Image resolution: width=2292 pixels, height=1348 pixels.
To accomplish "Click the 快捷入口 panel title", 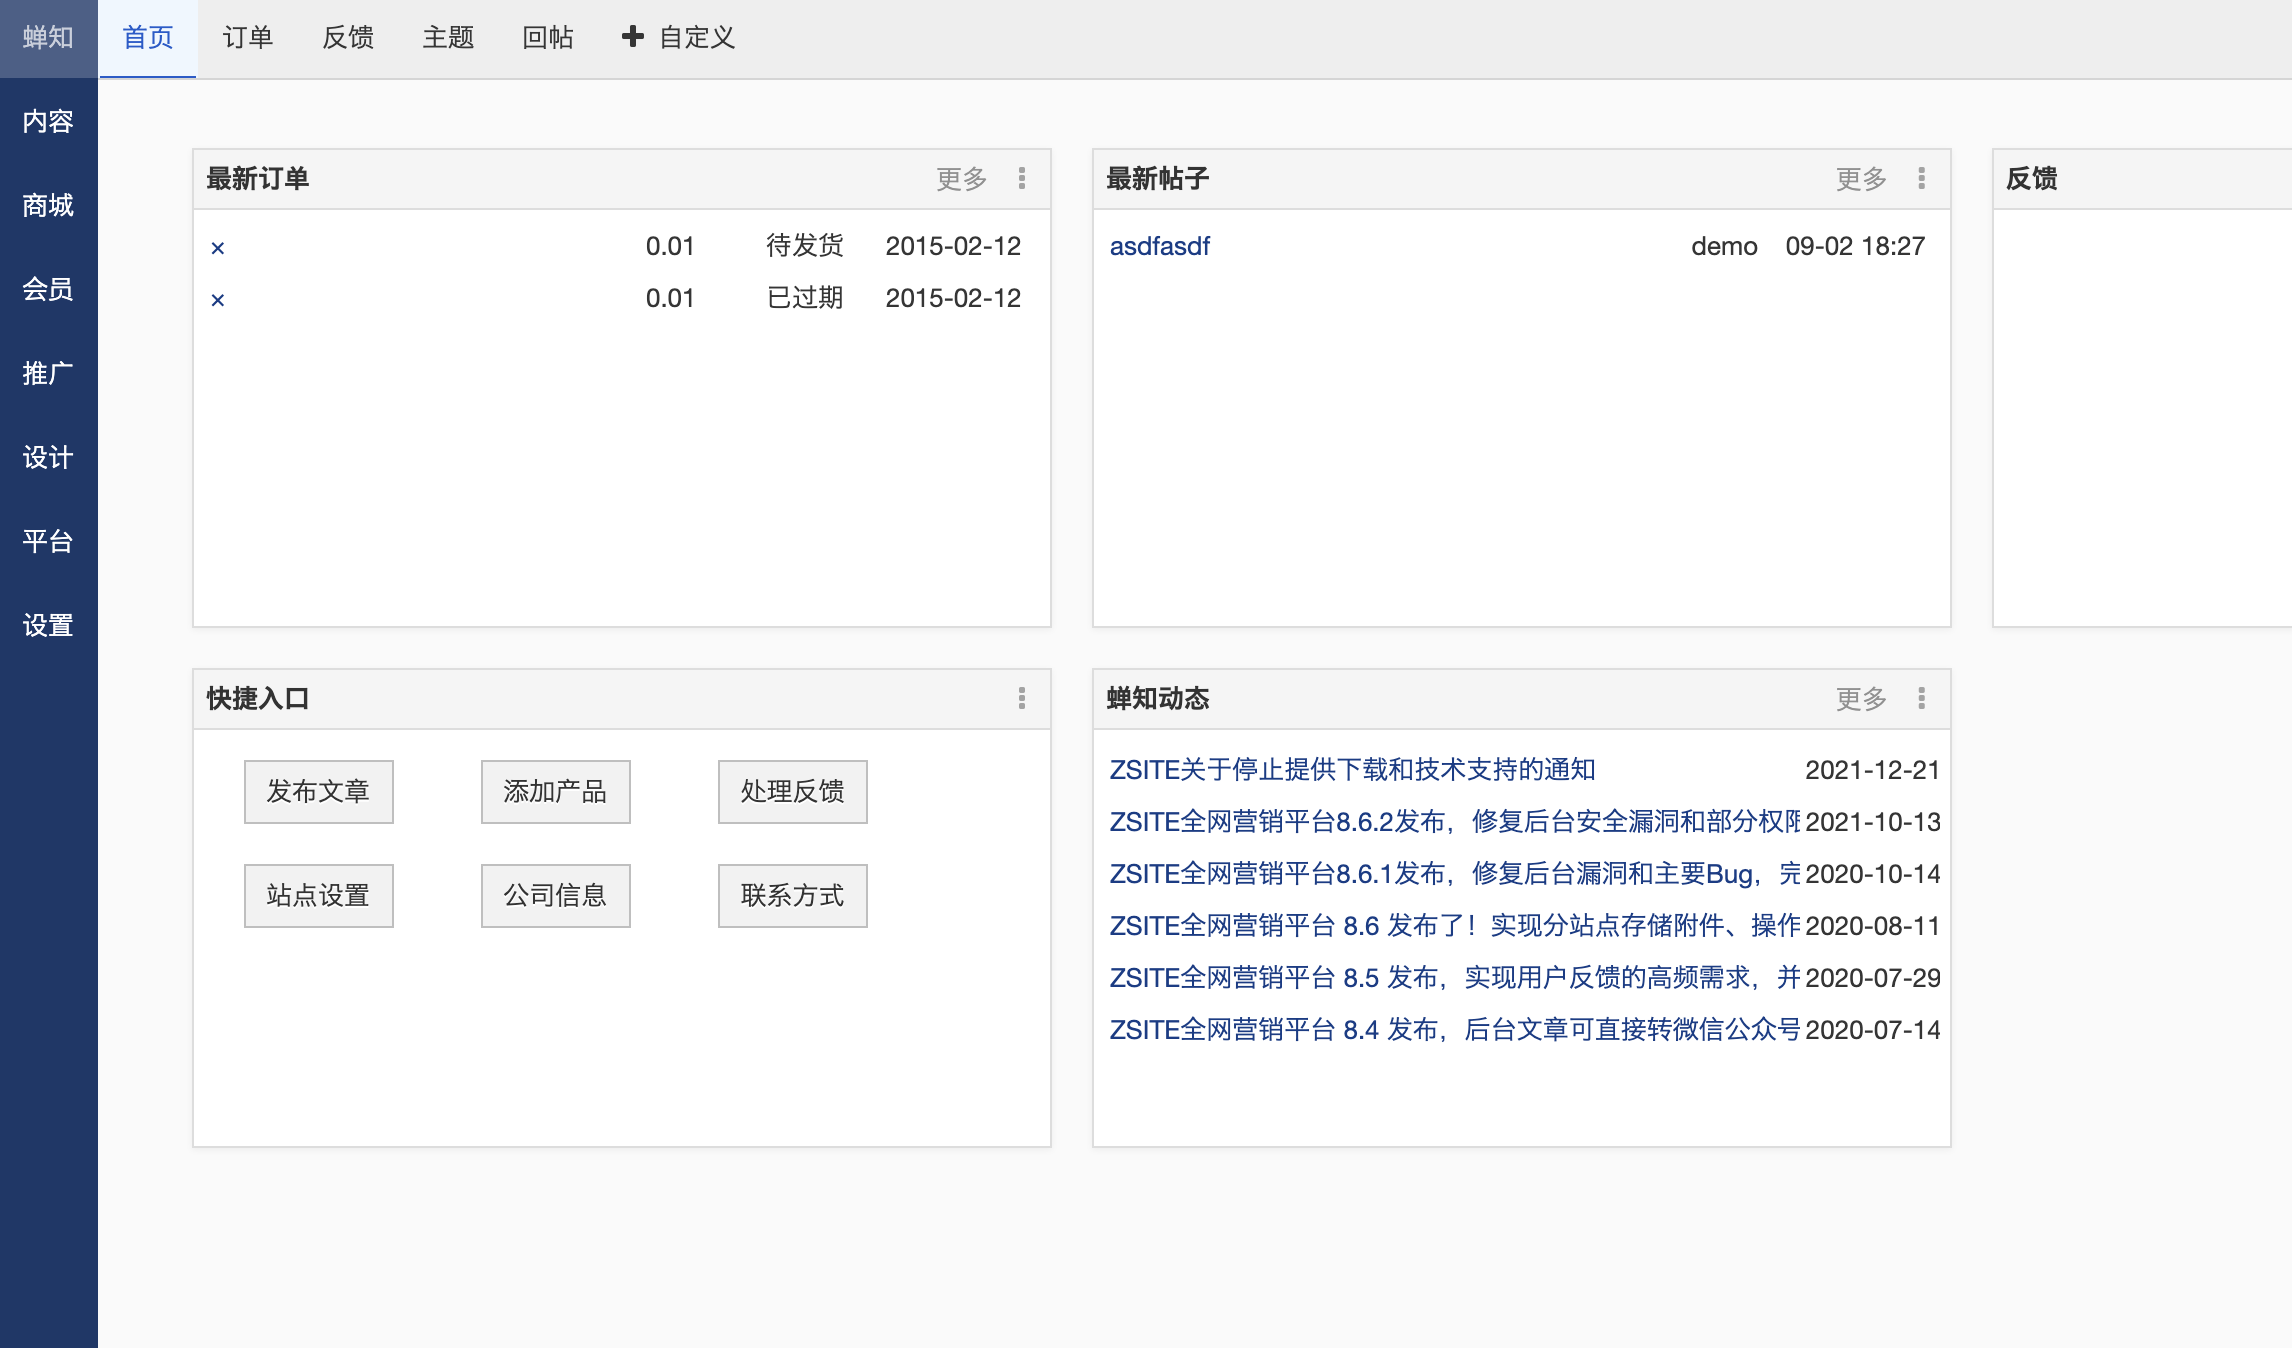I will [x=257, y=699].
